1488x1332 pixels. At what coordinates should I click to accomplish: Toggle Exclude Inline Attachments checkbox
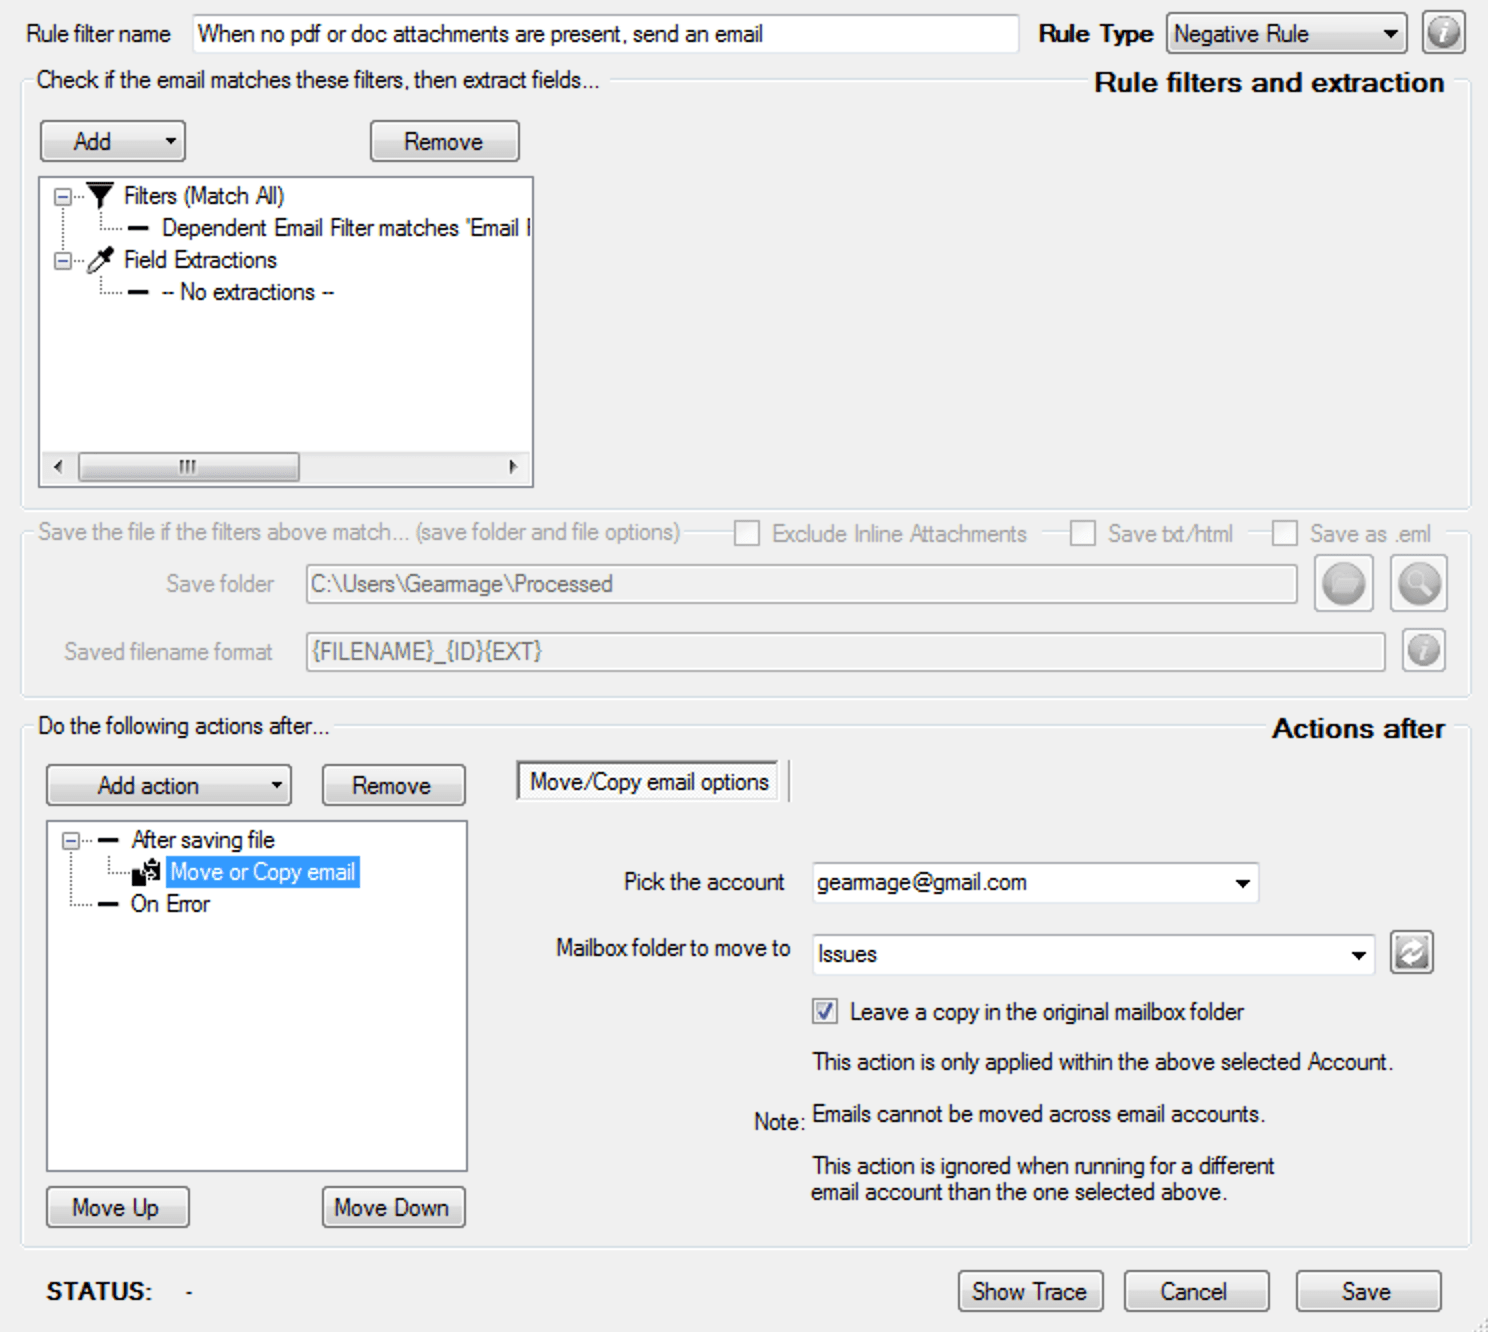747,533
